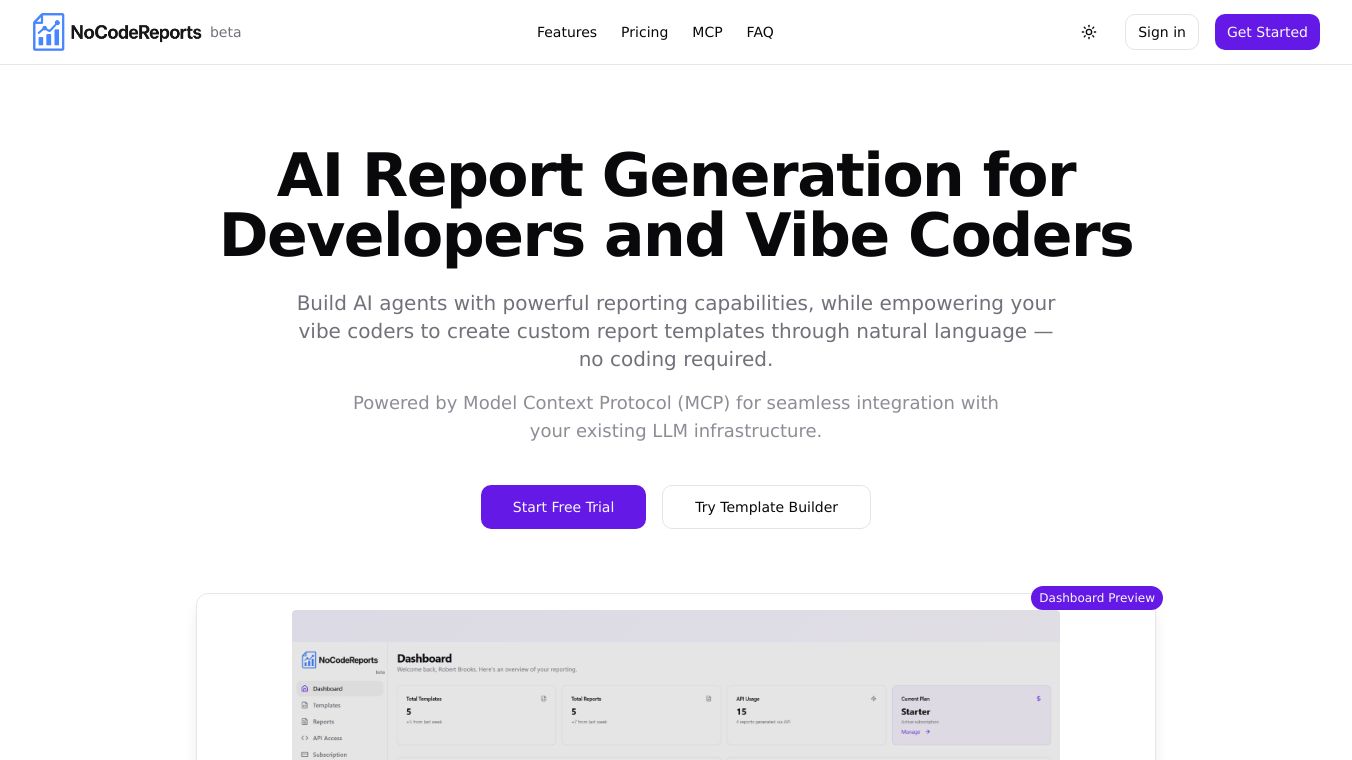Screen dimensions: 1352x760
Task: Click the 'AI Report Generation for' headline text
Action: pyautogui.click(x=676, y=175)
